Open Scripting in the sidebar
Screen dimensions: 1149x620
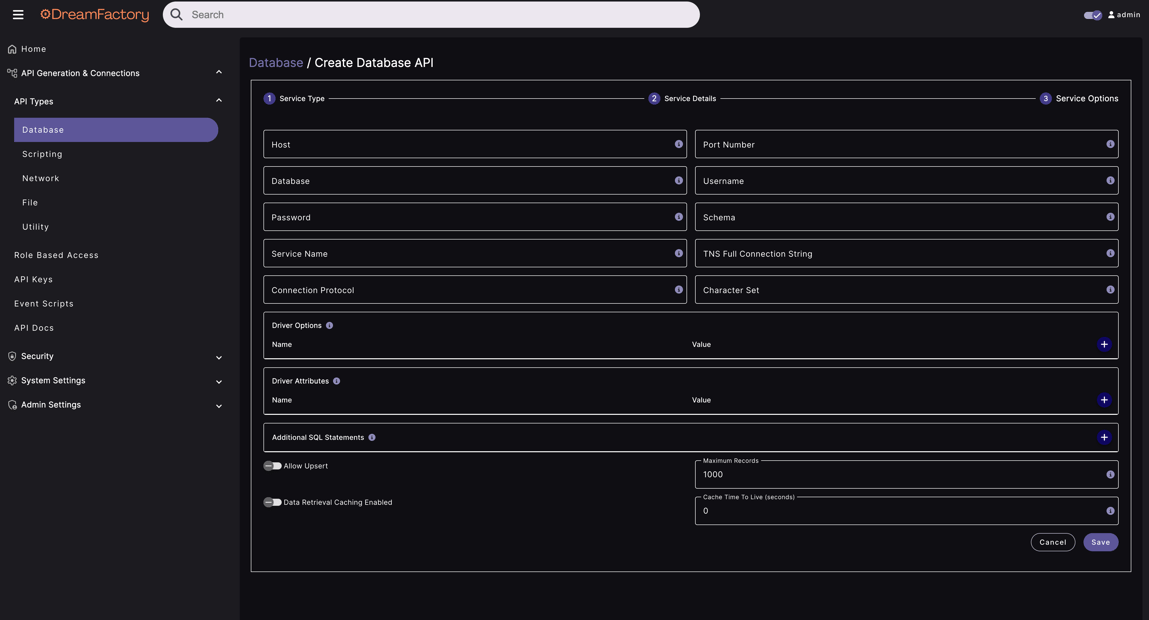tap(42, 154)
